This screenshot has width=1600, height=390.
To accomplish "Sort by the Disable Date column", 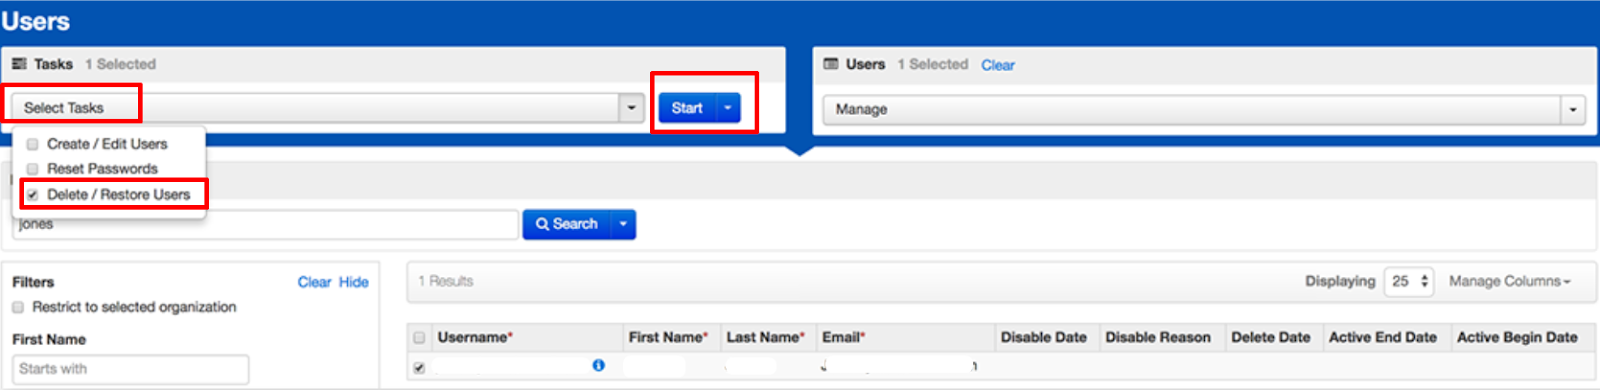I will tap(1044, 338).
